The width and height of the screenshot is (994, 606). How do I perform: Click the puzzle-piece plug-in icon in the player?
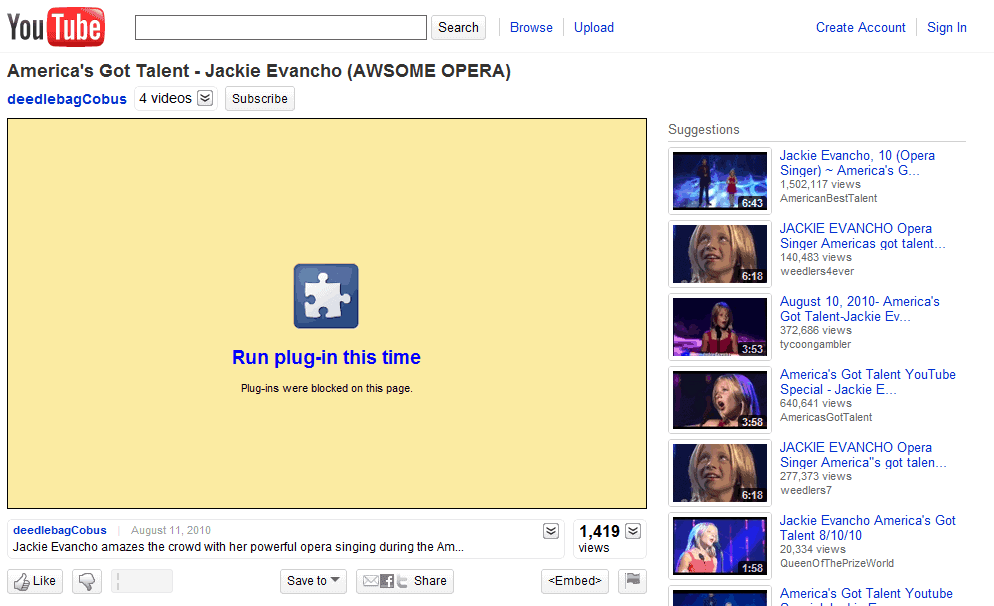coord(326,296)
